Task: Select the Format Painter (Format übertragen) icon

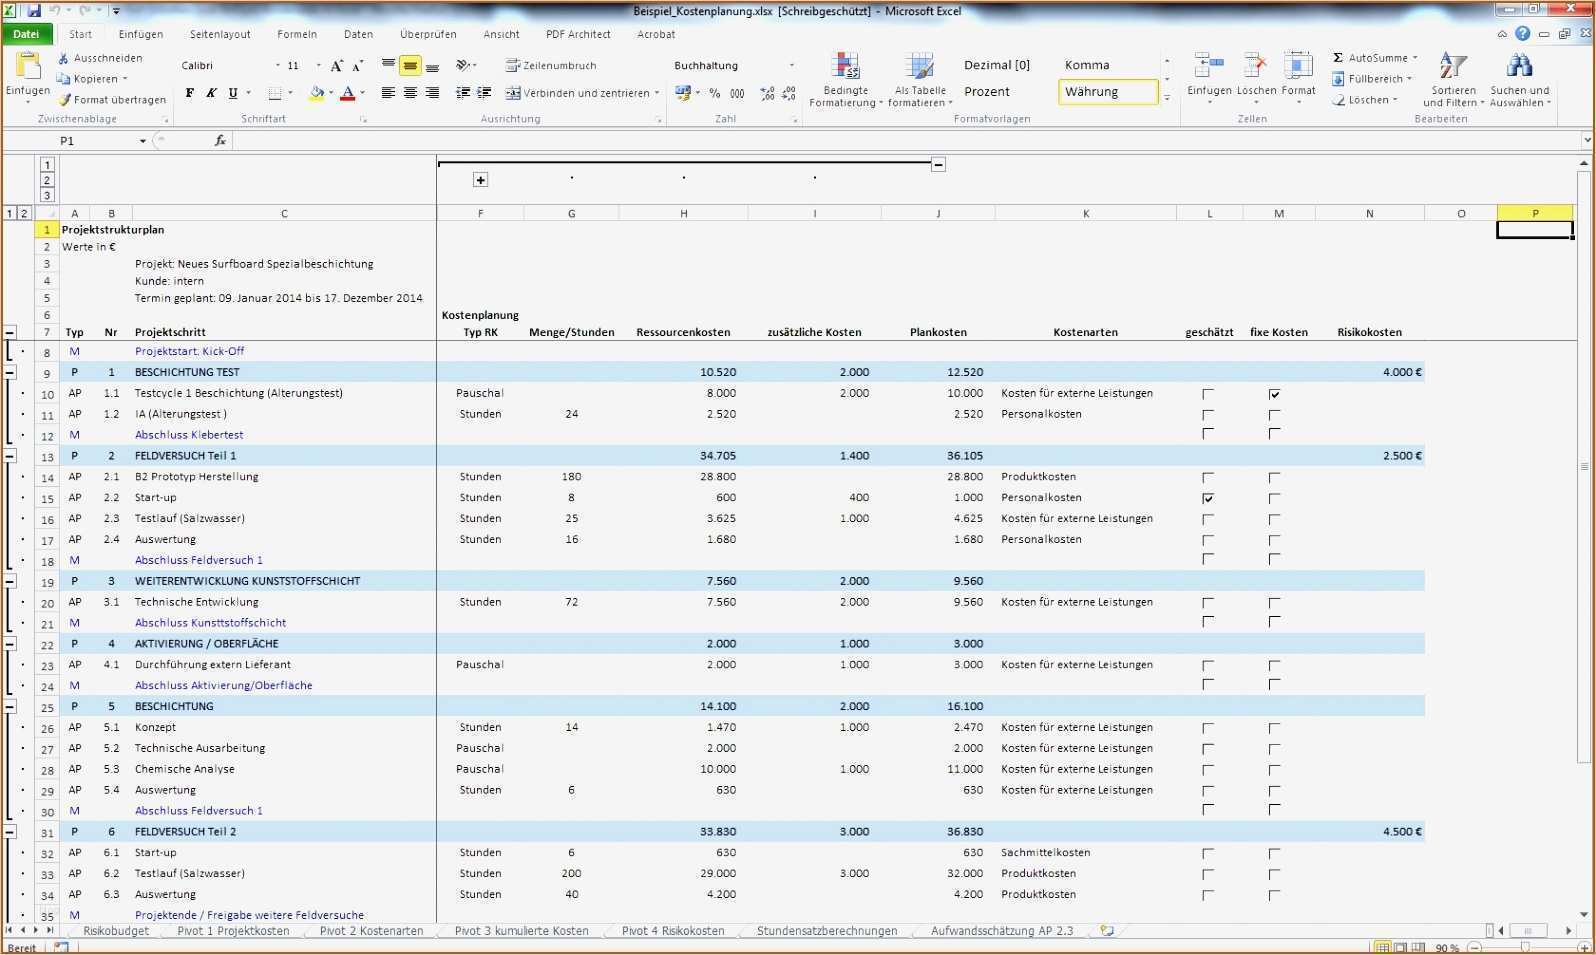Action: 65,100
